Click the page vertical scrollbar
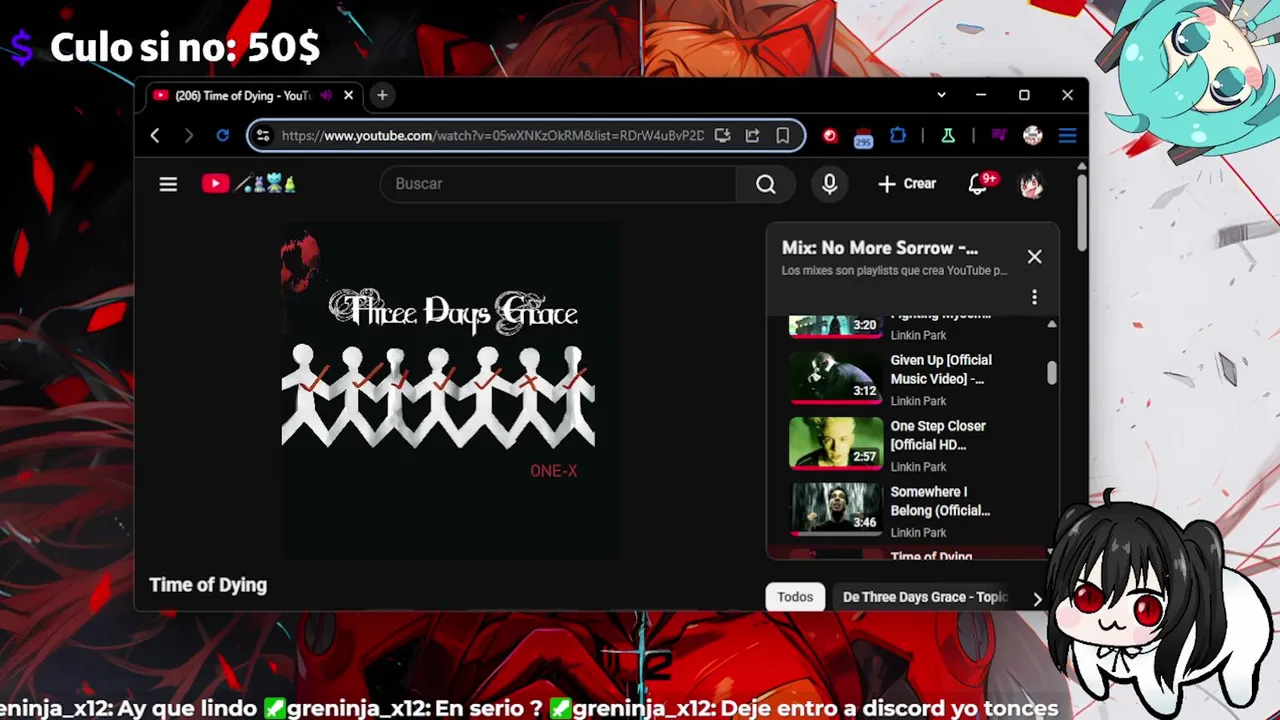This screenshot has width=1280, height=720. 1081,212
